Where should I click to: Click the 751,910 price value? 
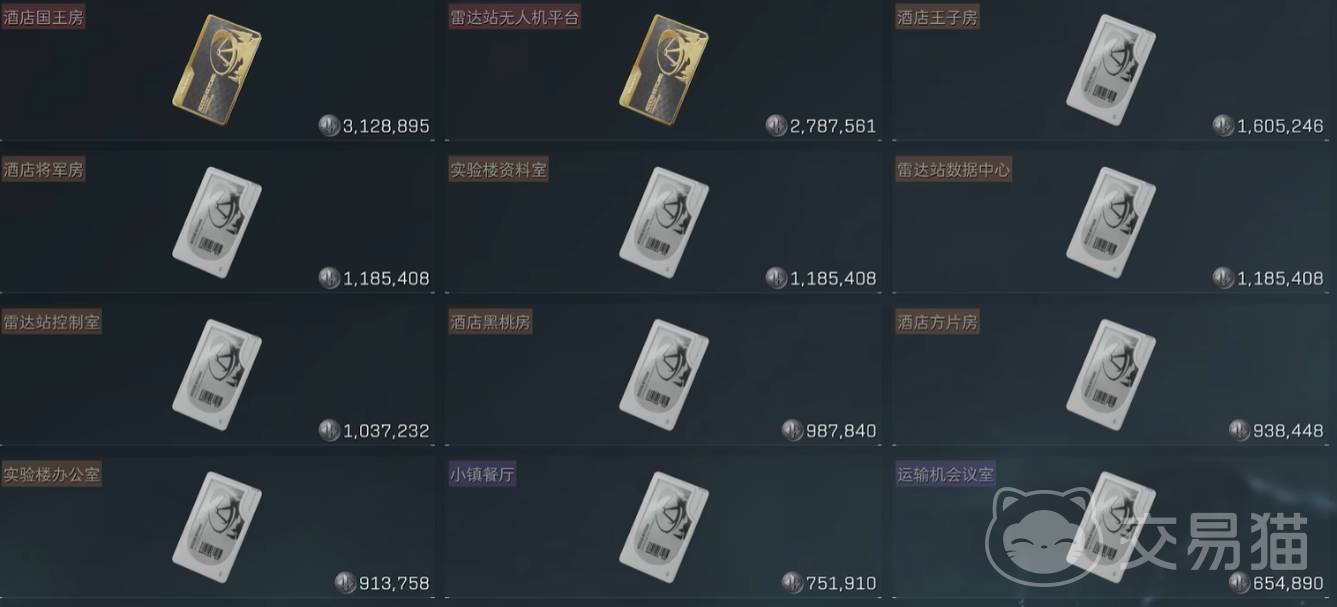(841, 584)
